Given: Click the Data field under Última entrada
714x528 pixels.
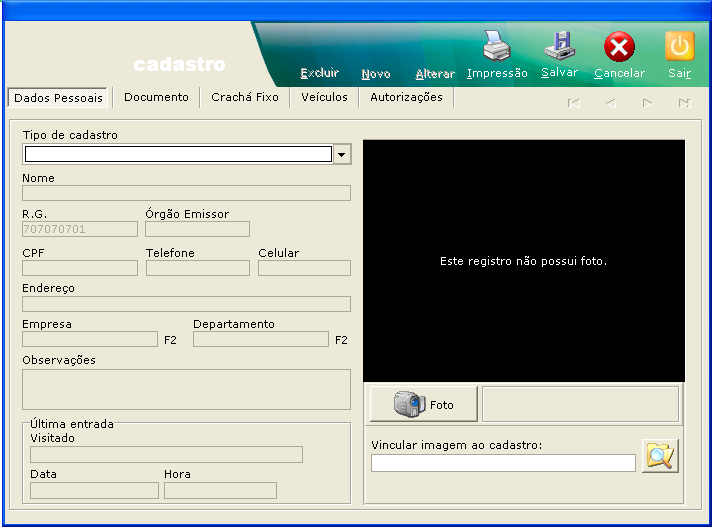Looking at the screenshot, I should coord(94,491).
